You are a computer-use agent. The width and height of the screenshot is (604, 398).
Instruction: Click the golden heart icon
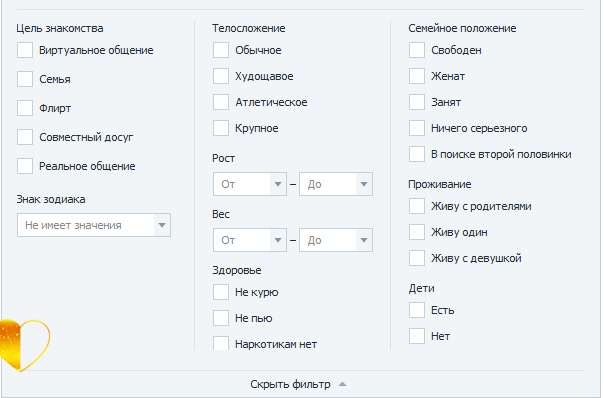pyautogui.click(x=25, y=346)
